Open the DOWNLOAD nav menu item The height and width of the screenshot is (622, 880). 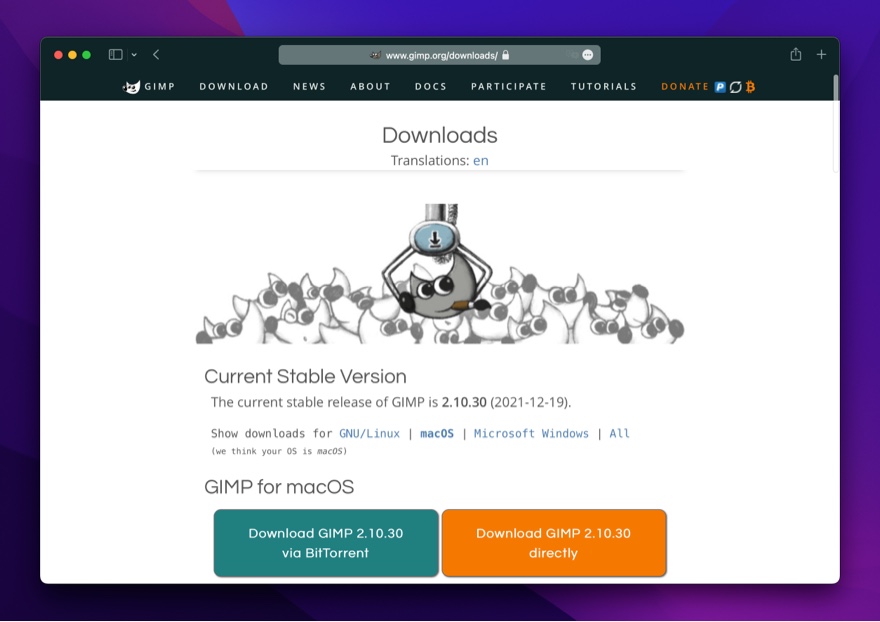tap(234, 86)
